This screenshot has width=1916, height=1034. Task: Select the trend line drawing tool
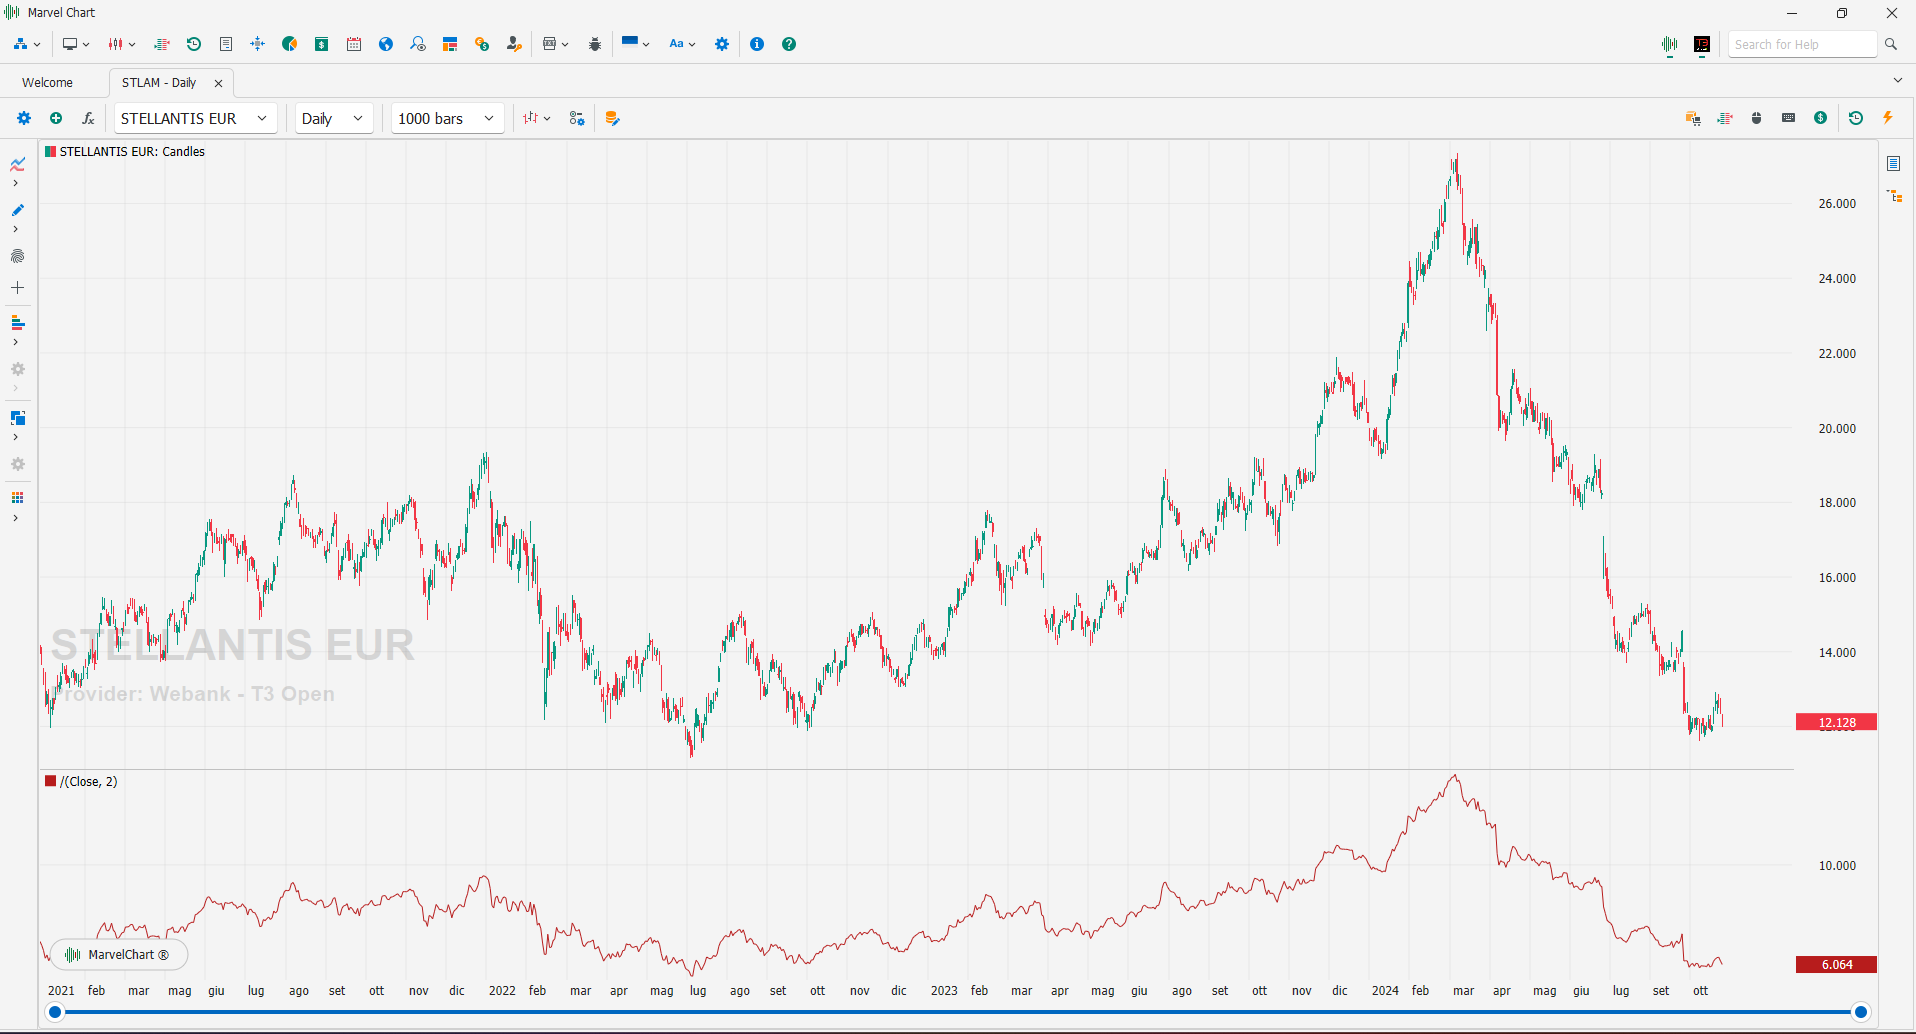(x=18, y=164)
